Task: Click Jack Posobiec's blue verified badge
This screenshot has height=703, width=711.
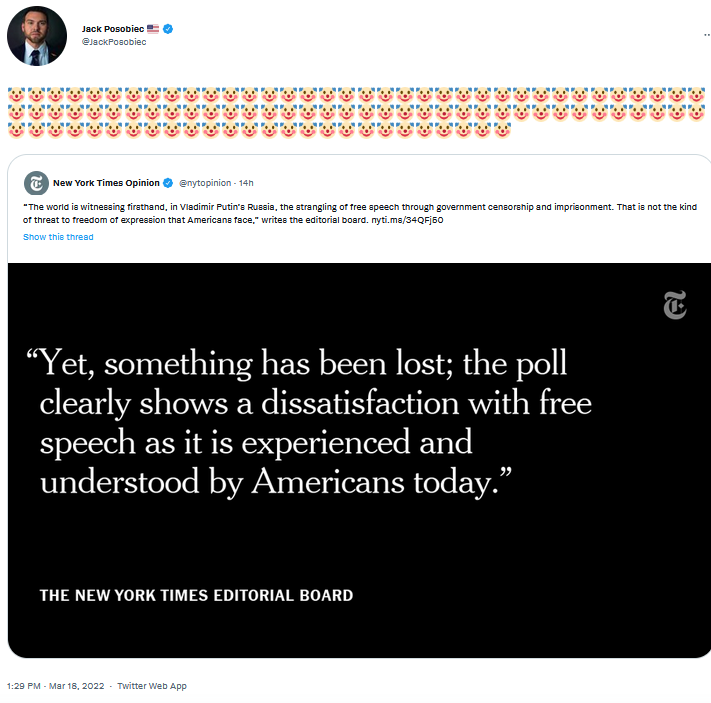Action: pyautogui.click(x=169, y=29)
